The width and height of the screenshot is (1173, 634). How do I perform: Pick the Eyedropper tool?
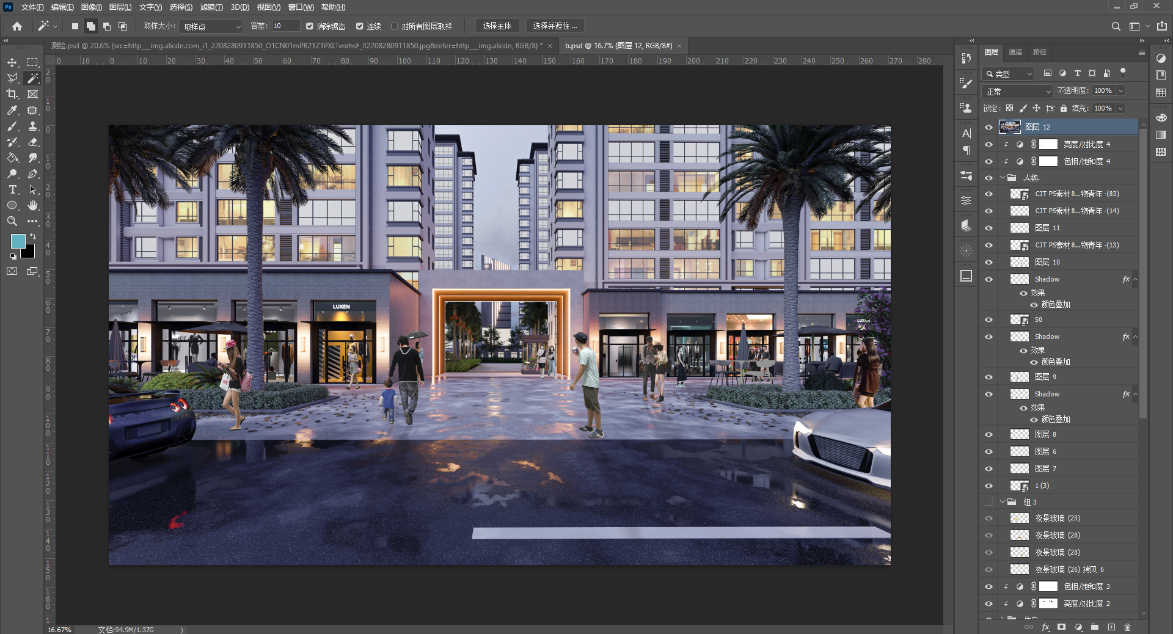coord(12,110)
